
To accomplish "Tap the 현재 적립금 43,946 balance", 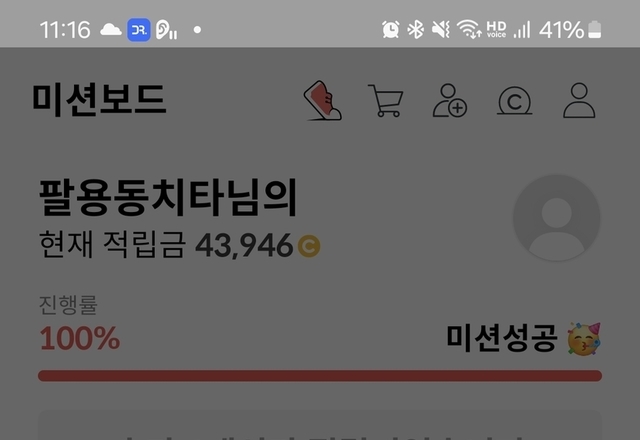I will pyautogui.click(x=180, y=245).
